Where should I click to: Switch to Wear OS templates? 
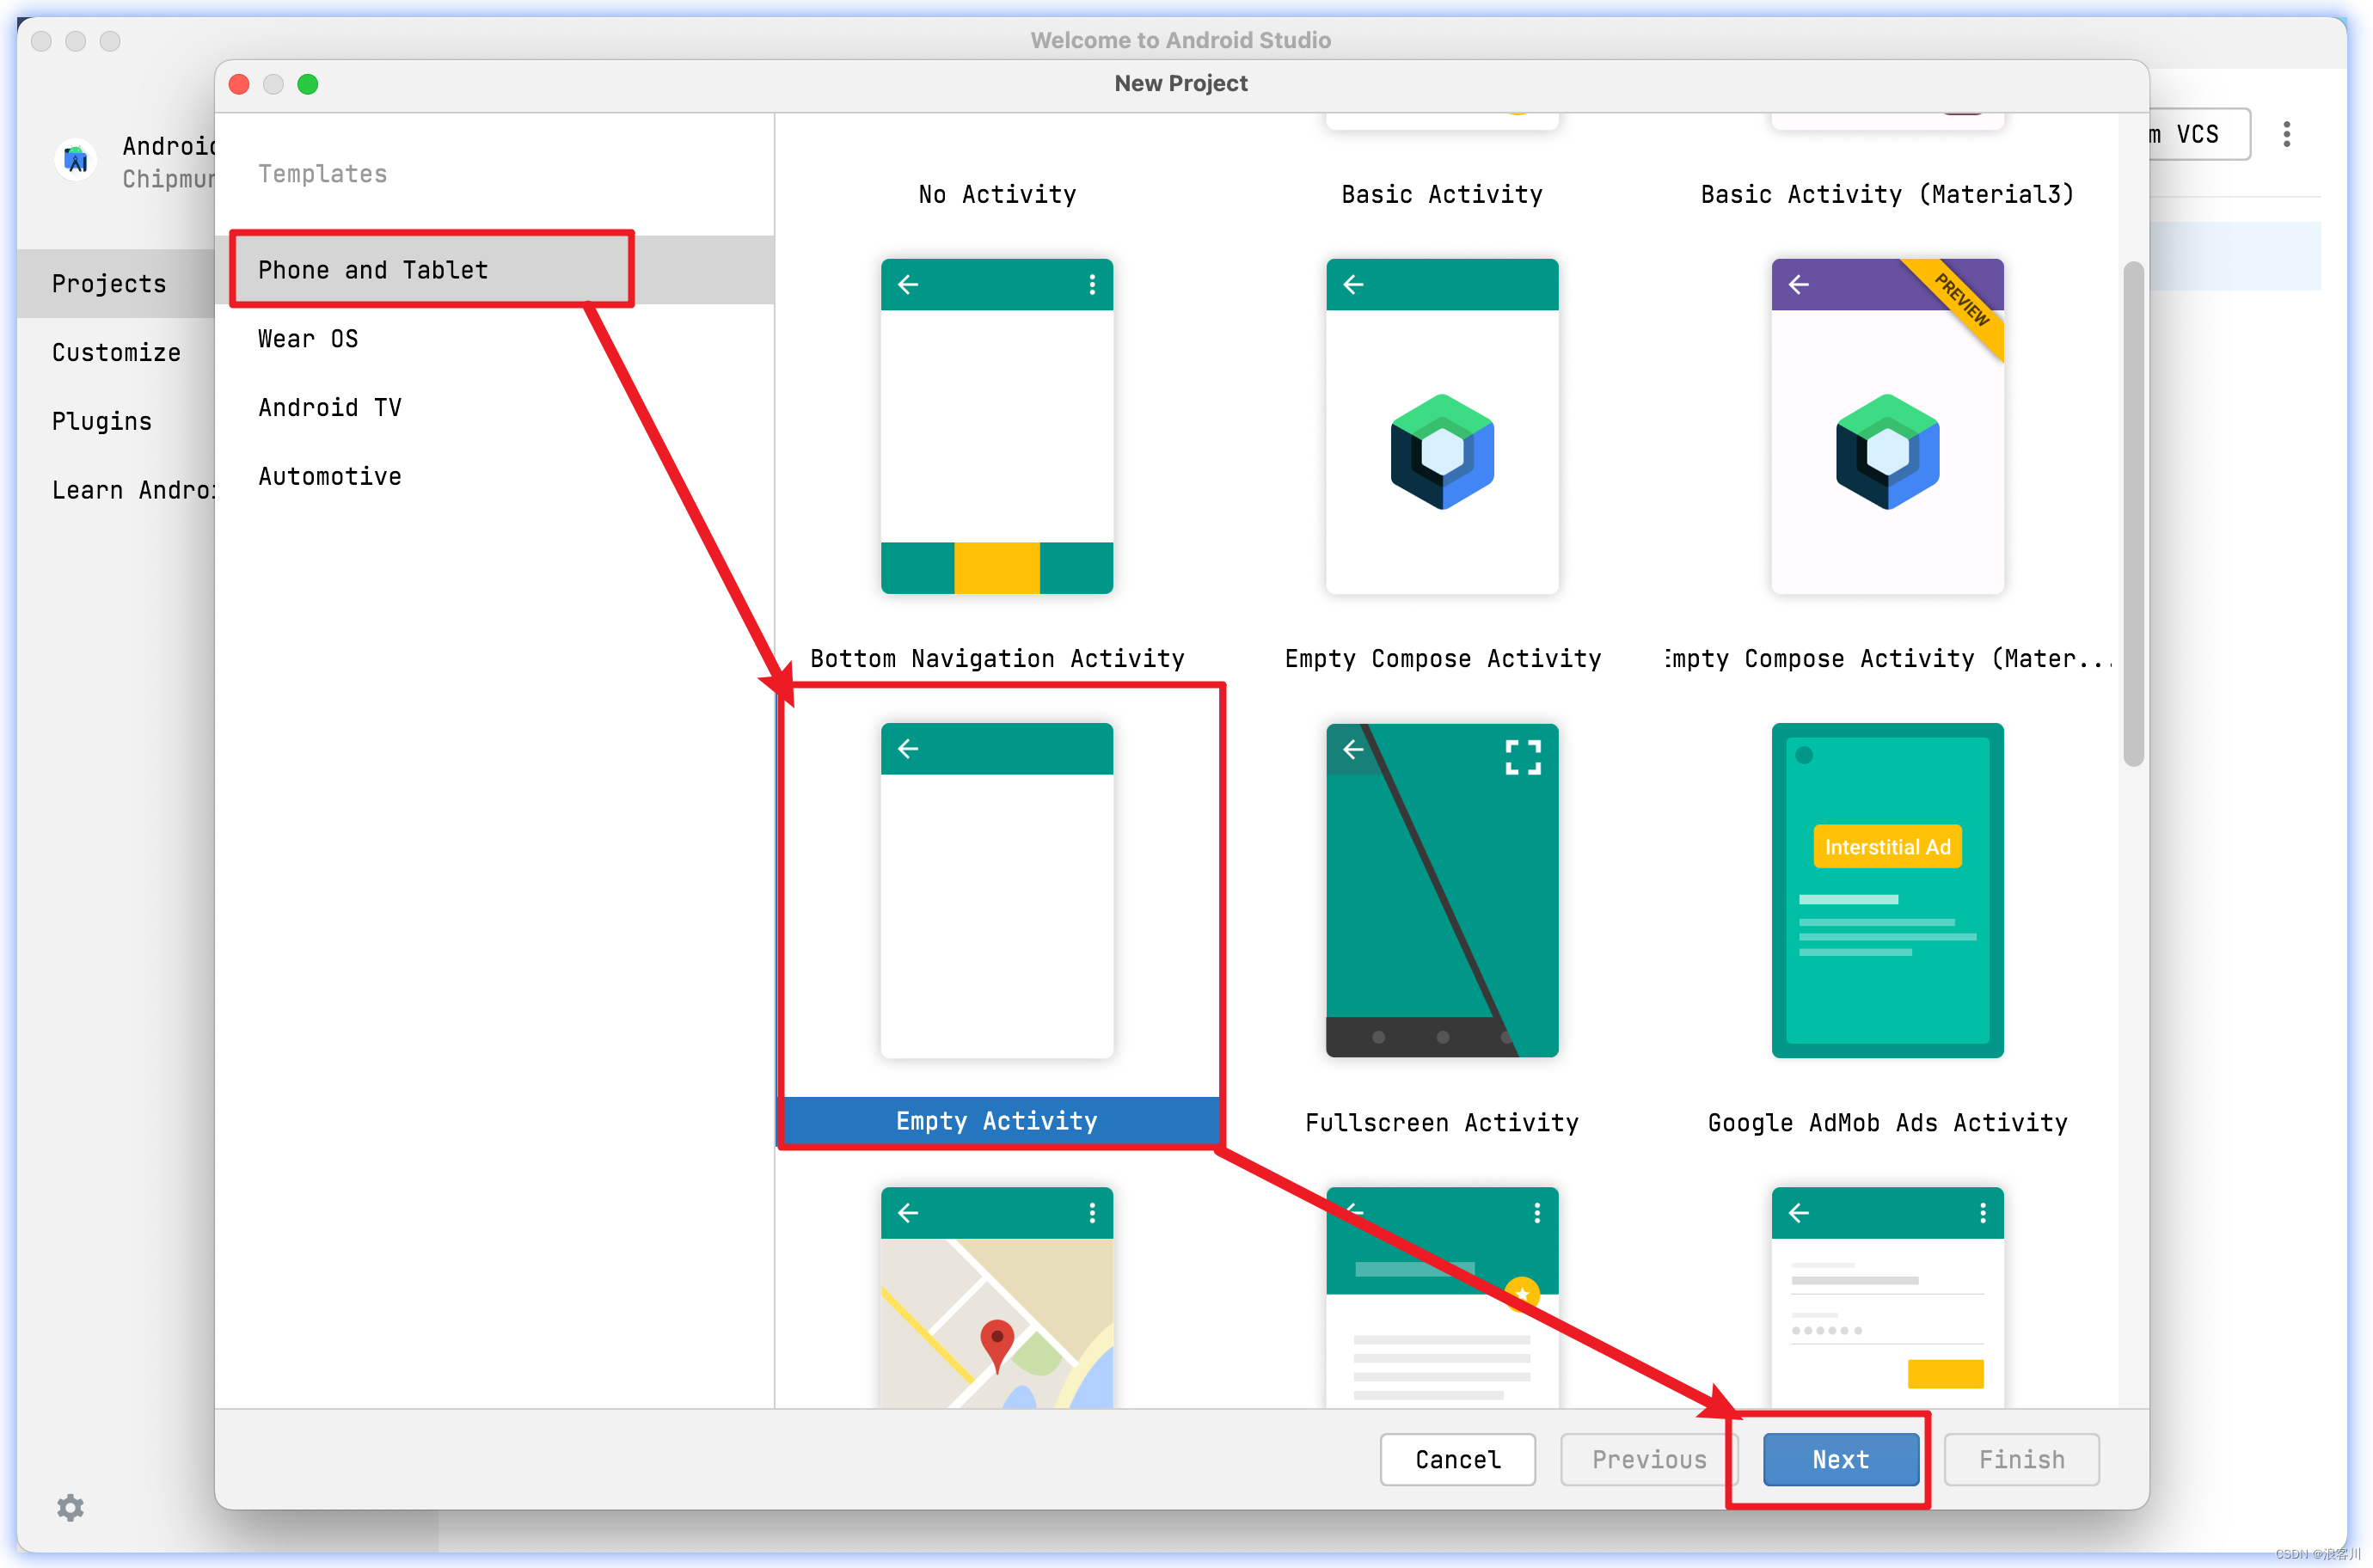click(308, 339)
